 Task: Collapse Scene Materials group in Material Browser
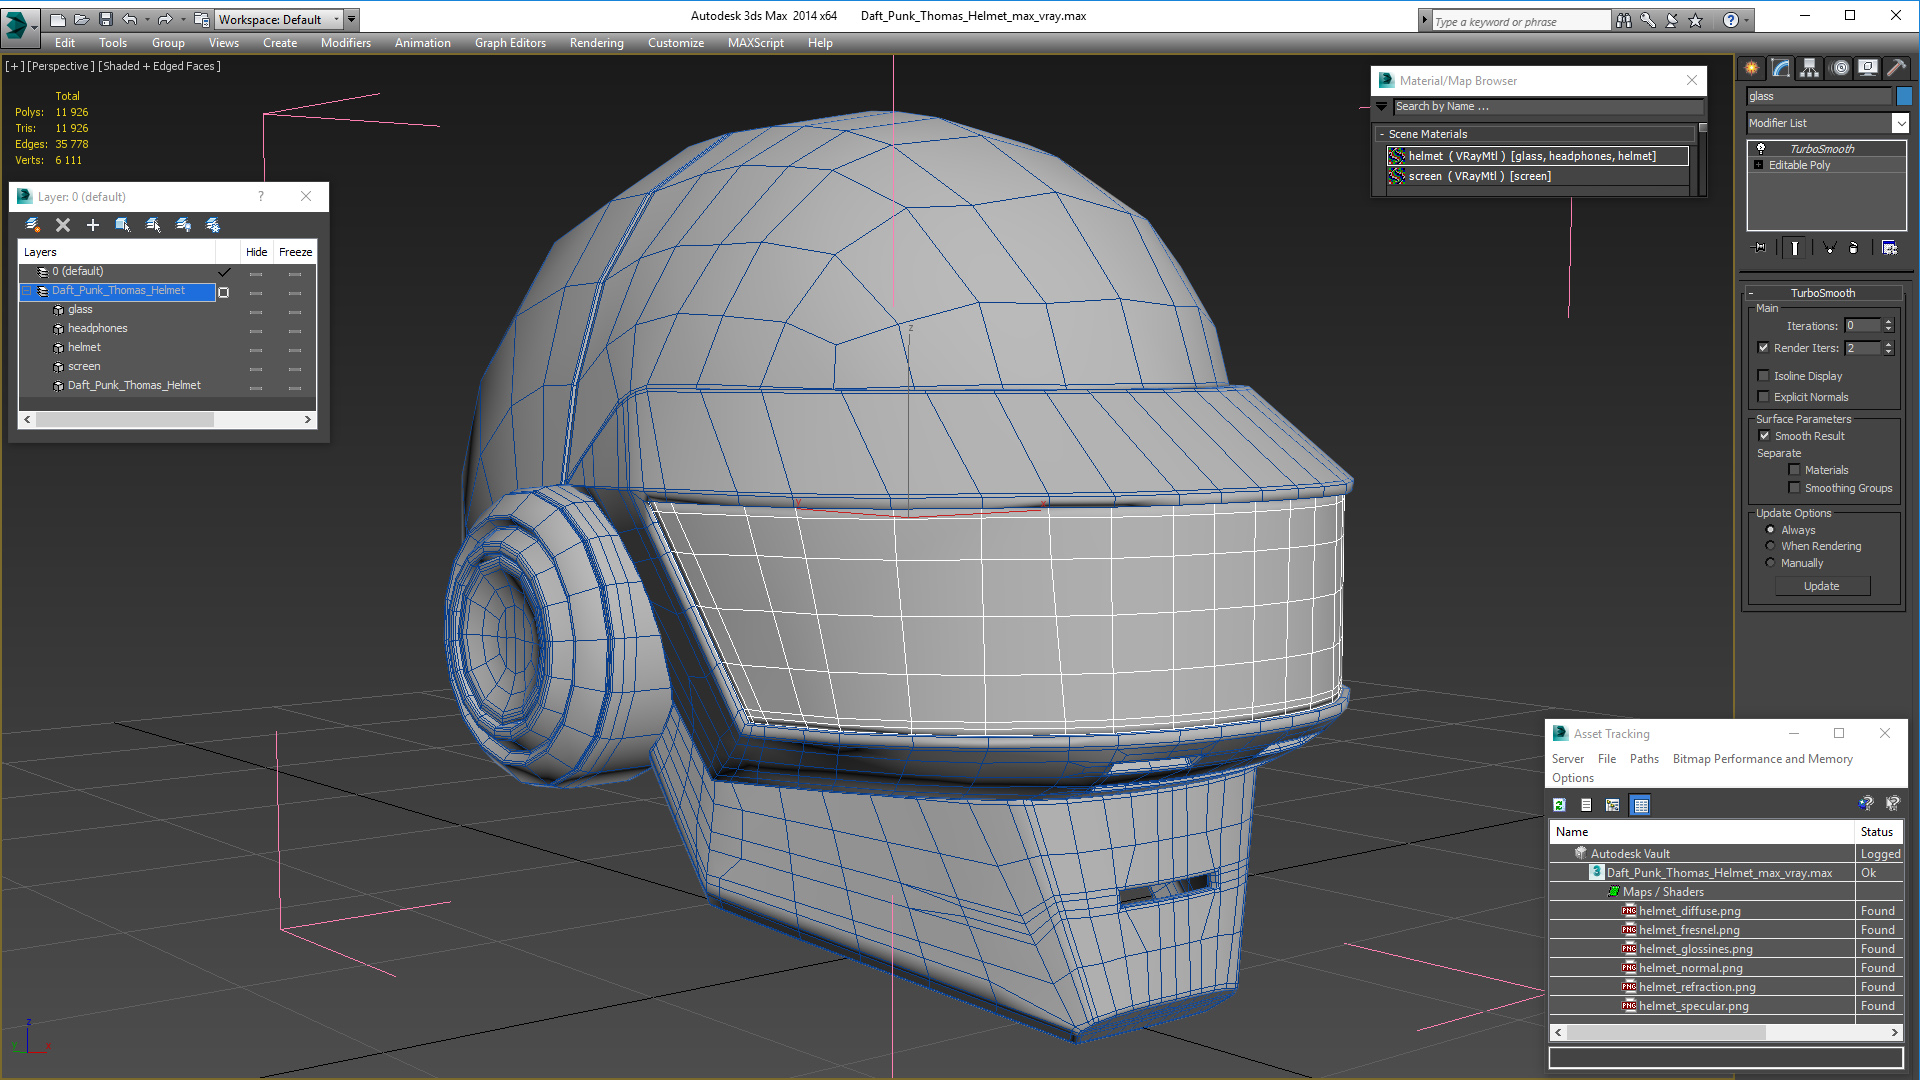tap(1382, 134)
